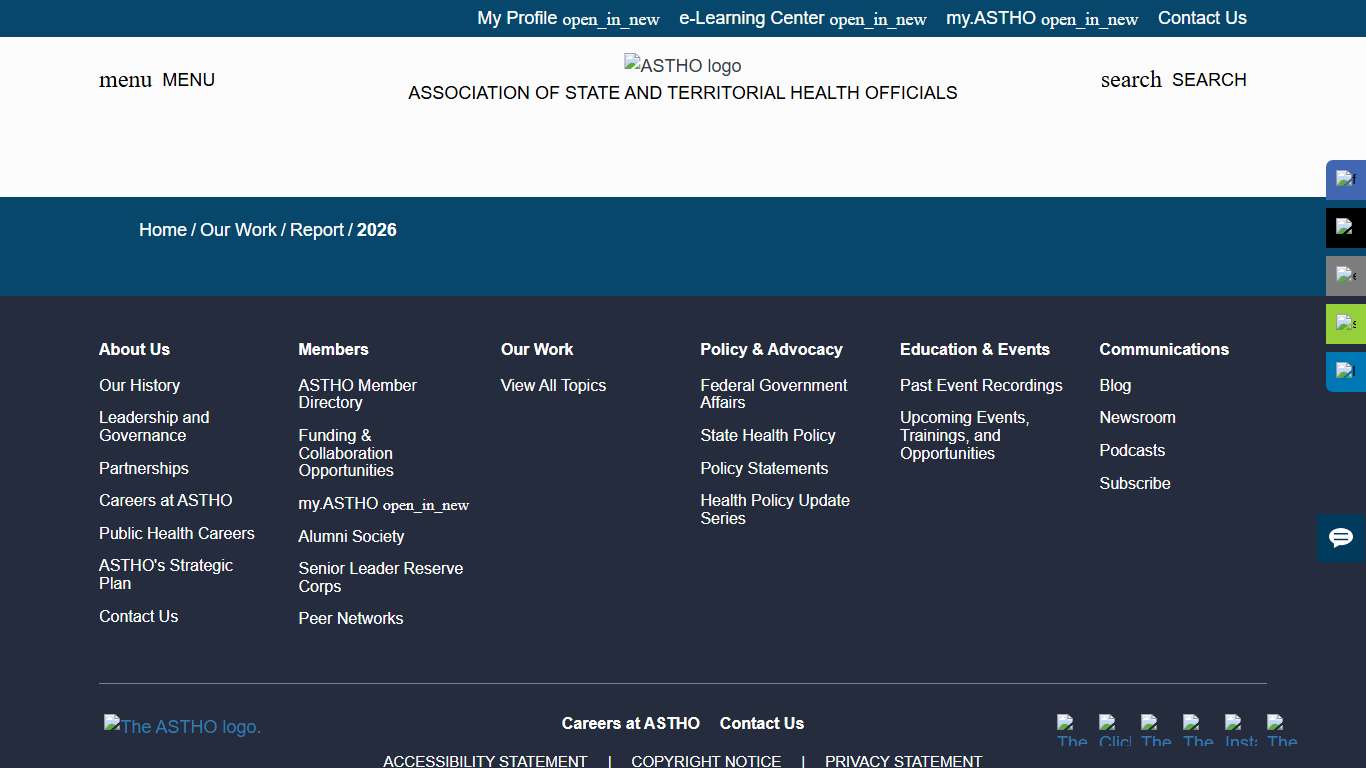Select Our Work in breadcrumb trail

(x=238, y=230)
